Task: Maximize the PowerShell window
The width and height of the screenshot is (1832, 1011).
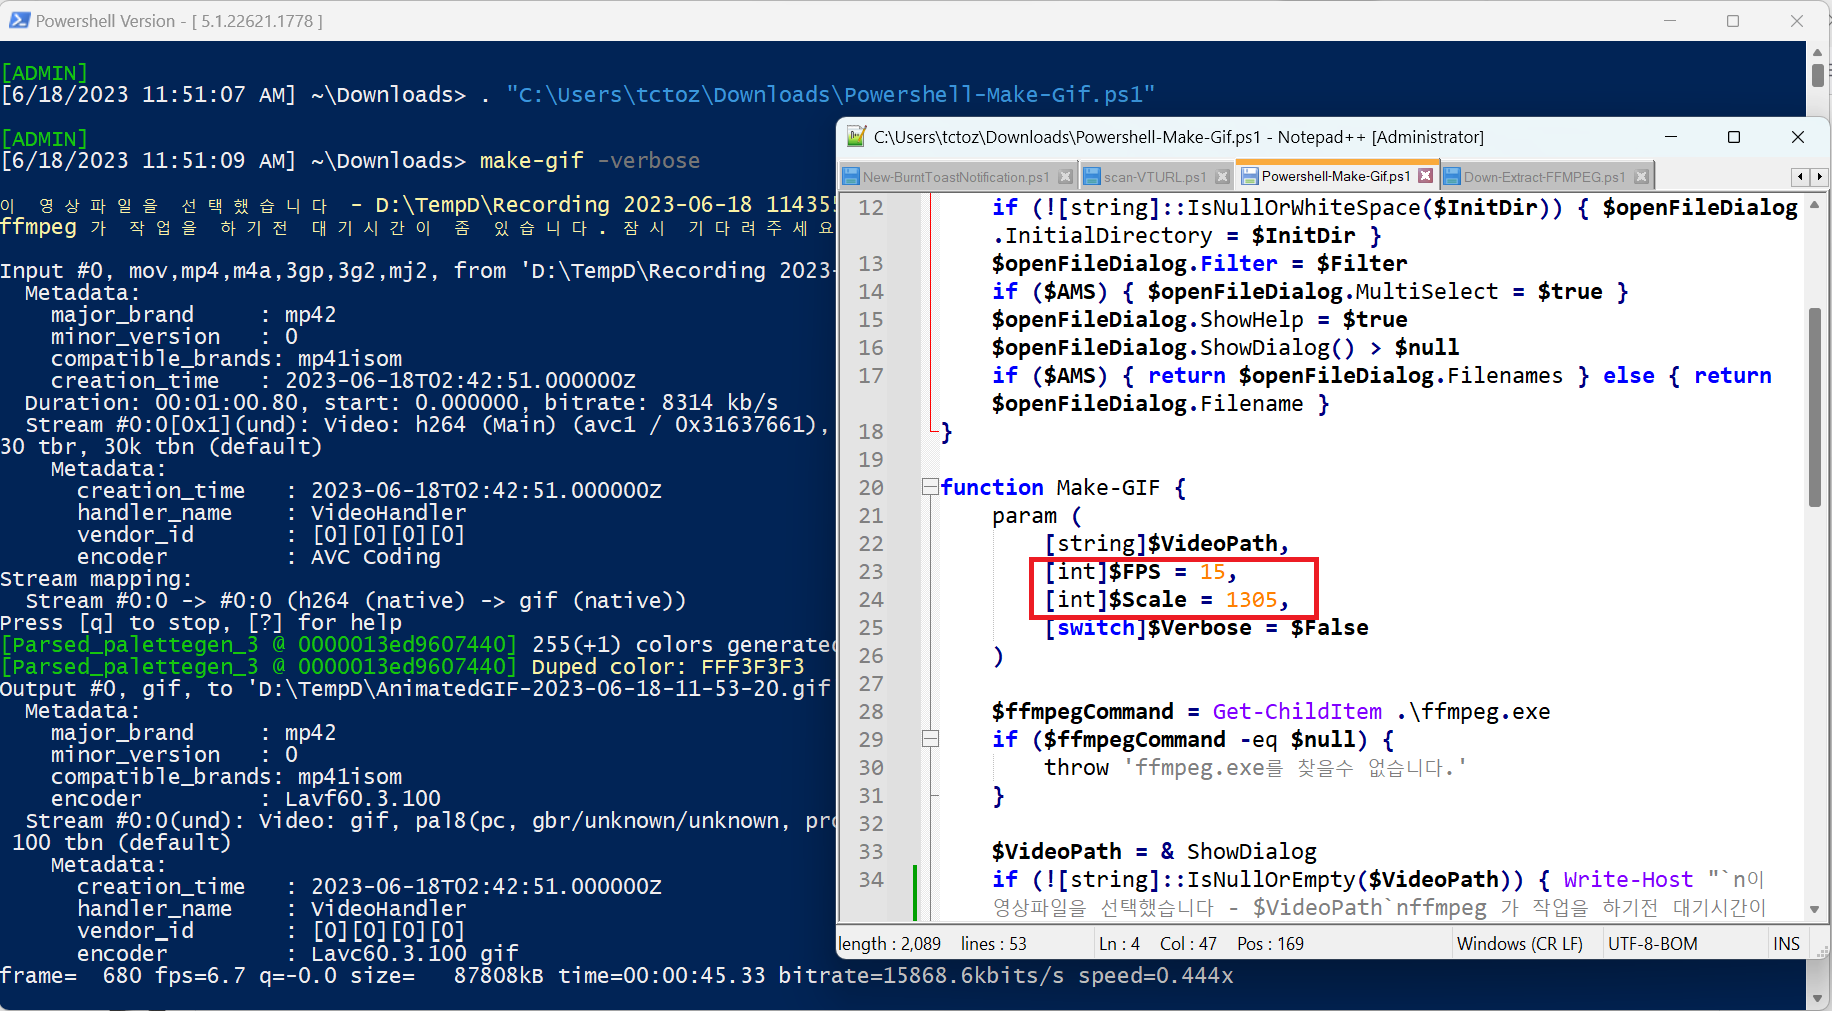Action: pyautogui.click(x=1733, y=20)
